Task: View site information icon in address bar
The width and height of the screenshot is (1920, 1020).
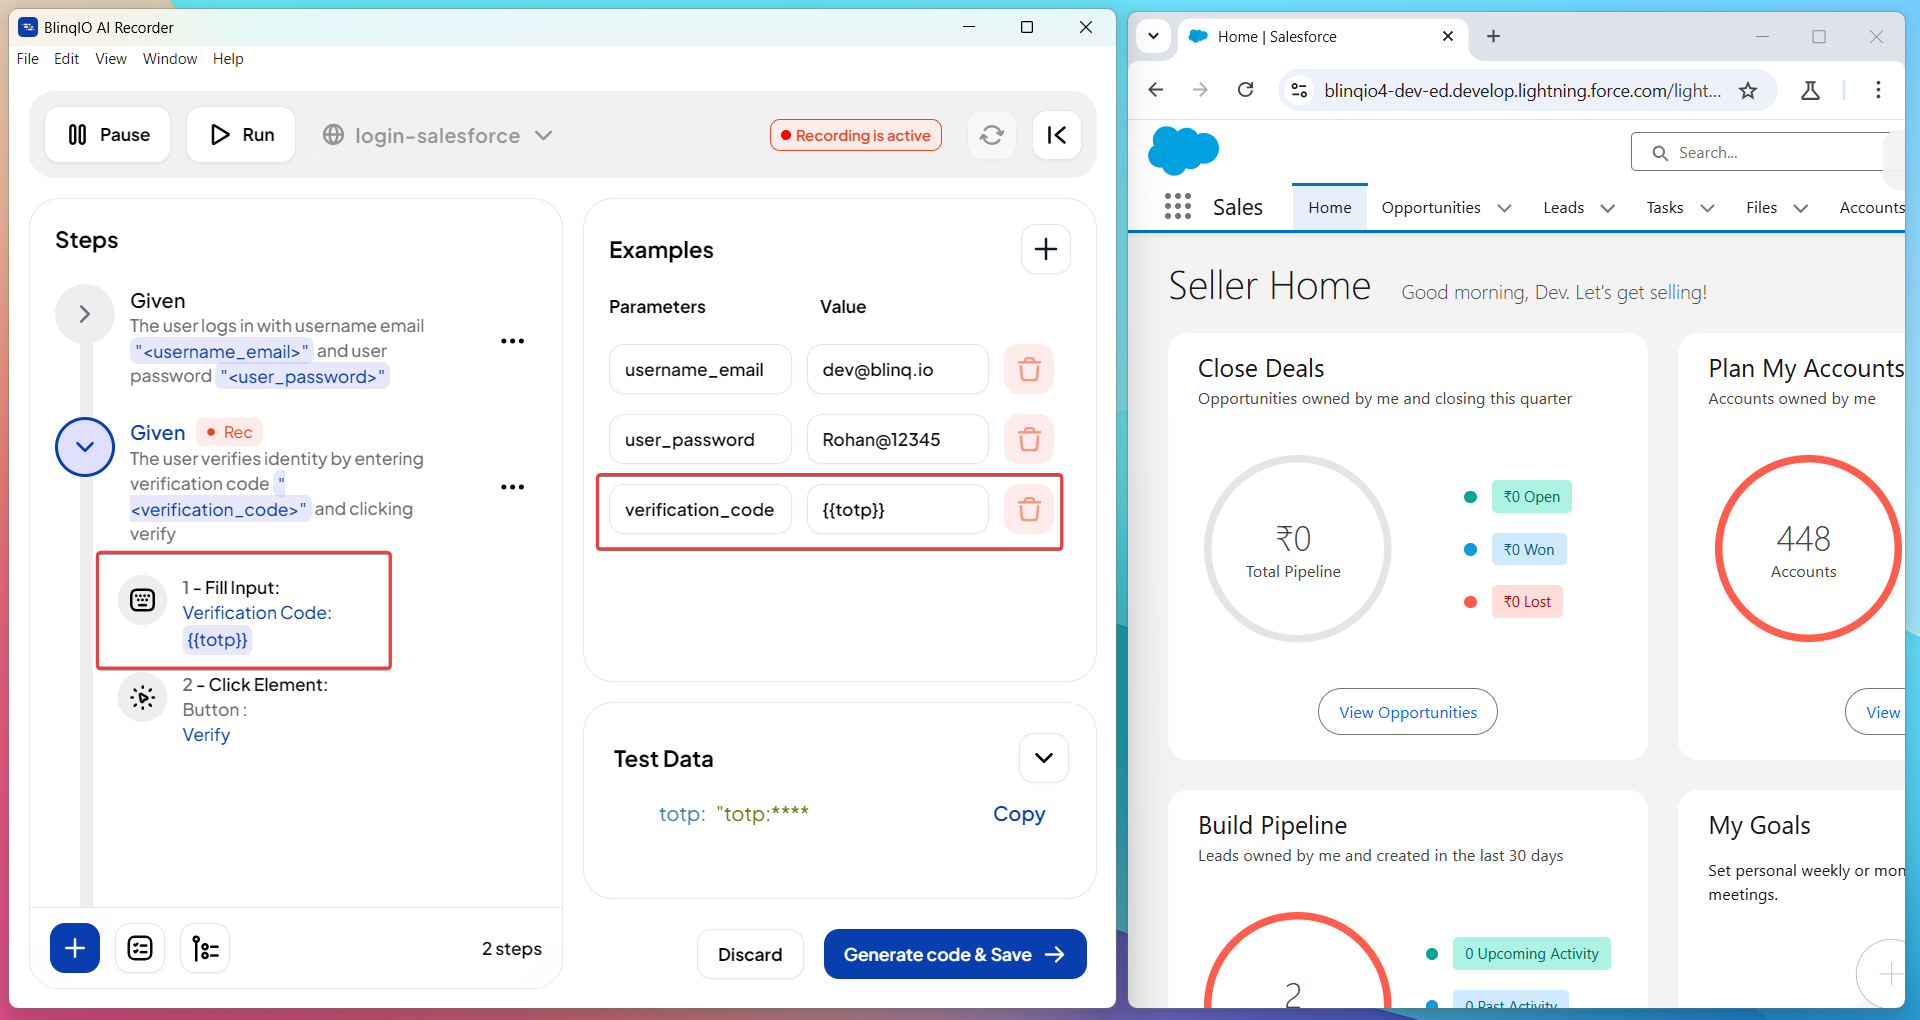Action: (1299, 90)
